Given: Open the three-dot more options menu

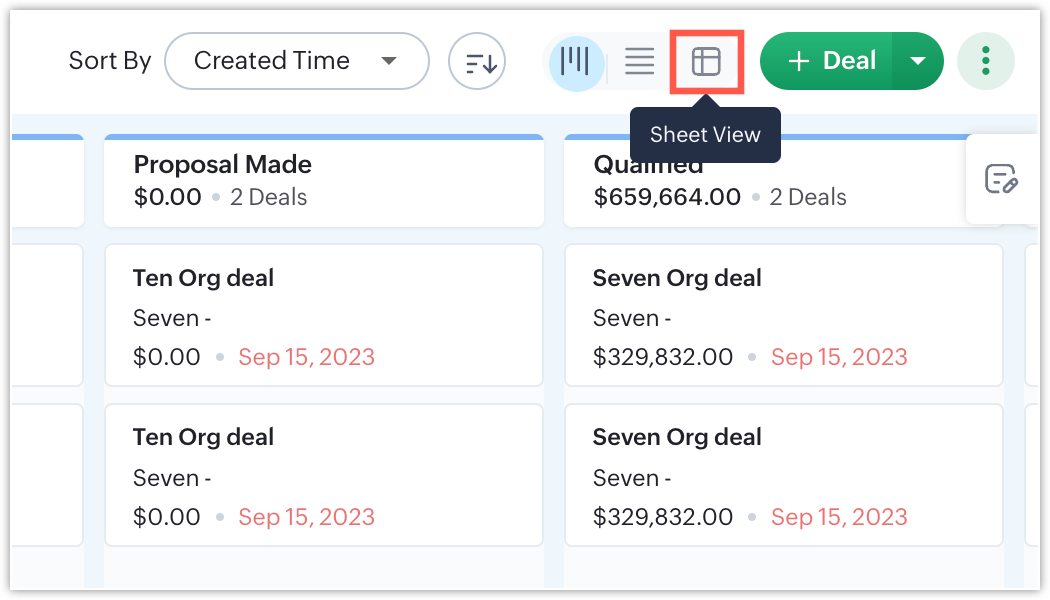Looking at the screenshot, I should coord(986,61).
